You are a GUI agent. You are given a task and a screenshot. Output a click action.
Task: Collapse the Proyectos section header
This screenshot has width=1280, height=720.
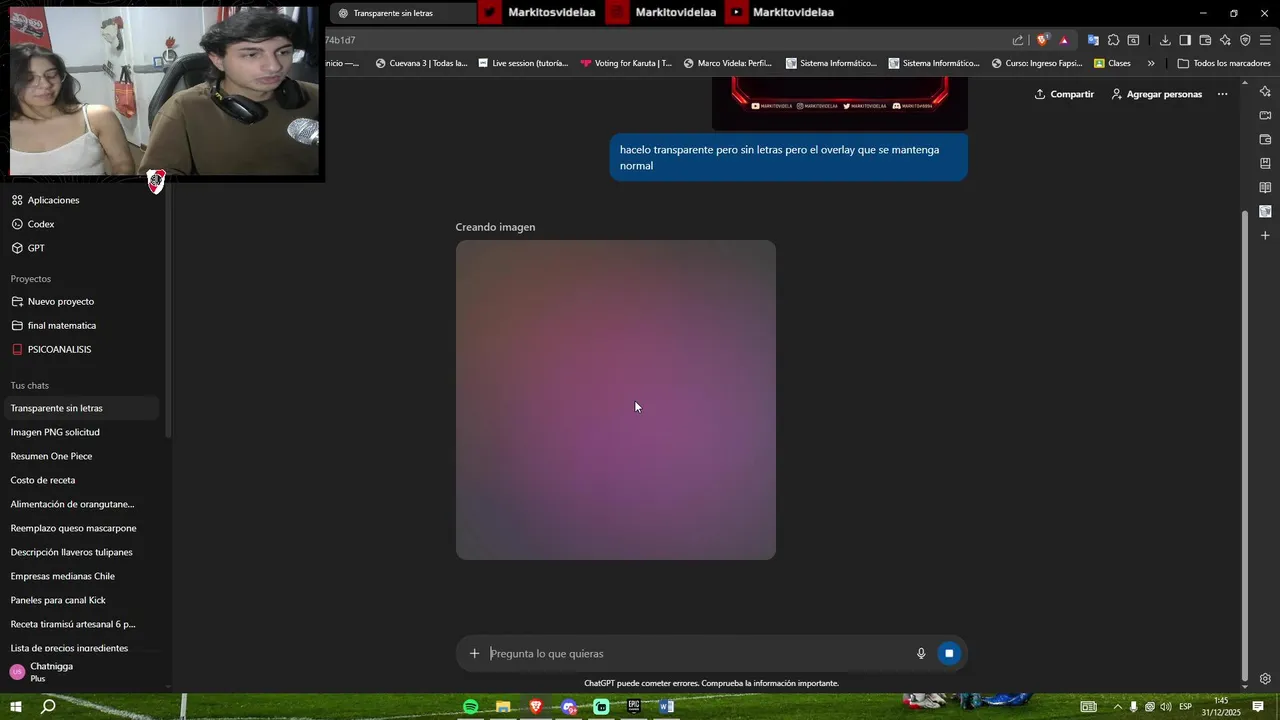tap(31, 279)
